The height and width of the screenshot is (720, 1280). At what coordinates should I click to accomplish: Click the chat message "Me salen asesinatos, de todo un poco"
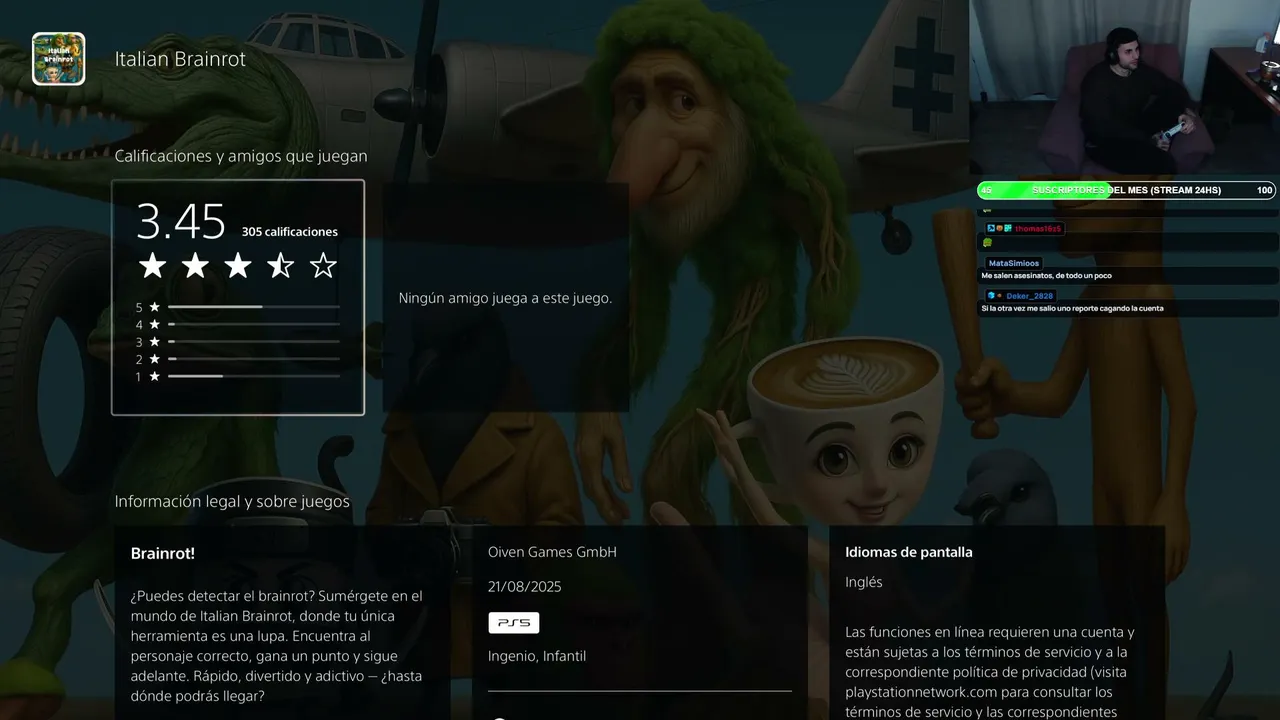1046,275
